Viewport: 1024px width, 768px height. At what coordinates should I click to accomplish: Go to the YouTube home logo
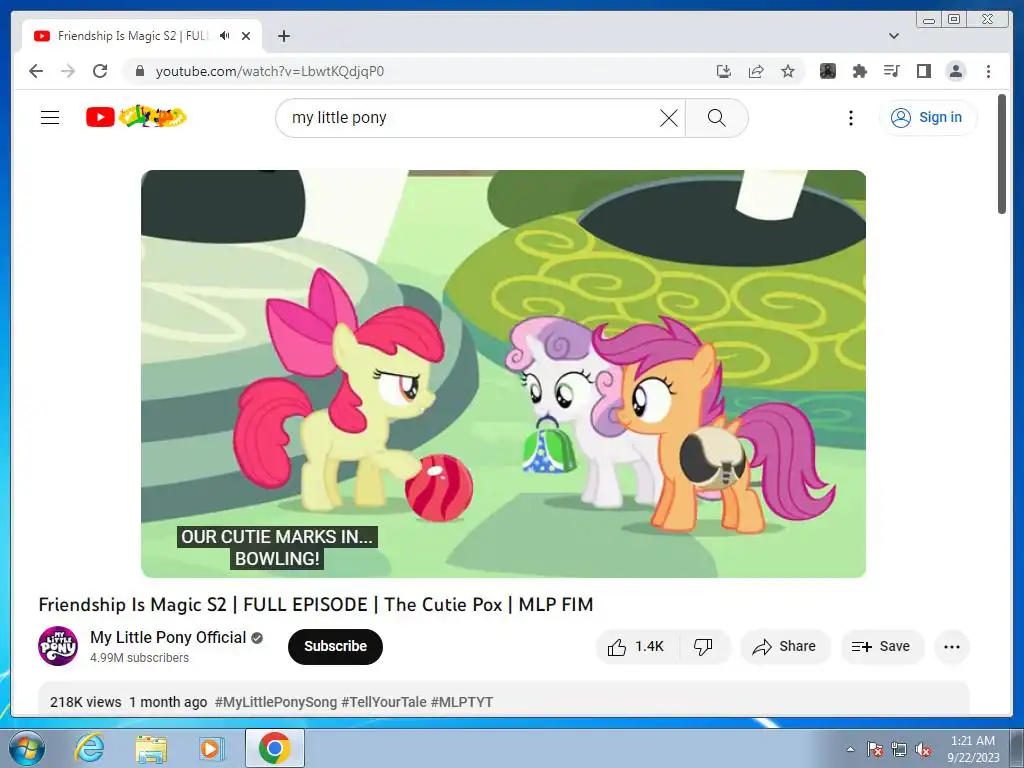(136, 117)
